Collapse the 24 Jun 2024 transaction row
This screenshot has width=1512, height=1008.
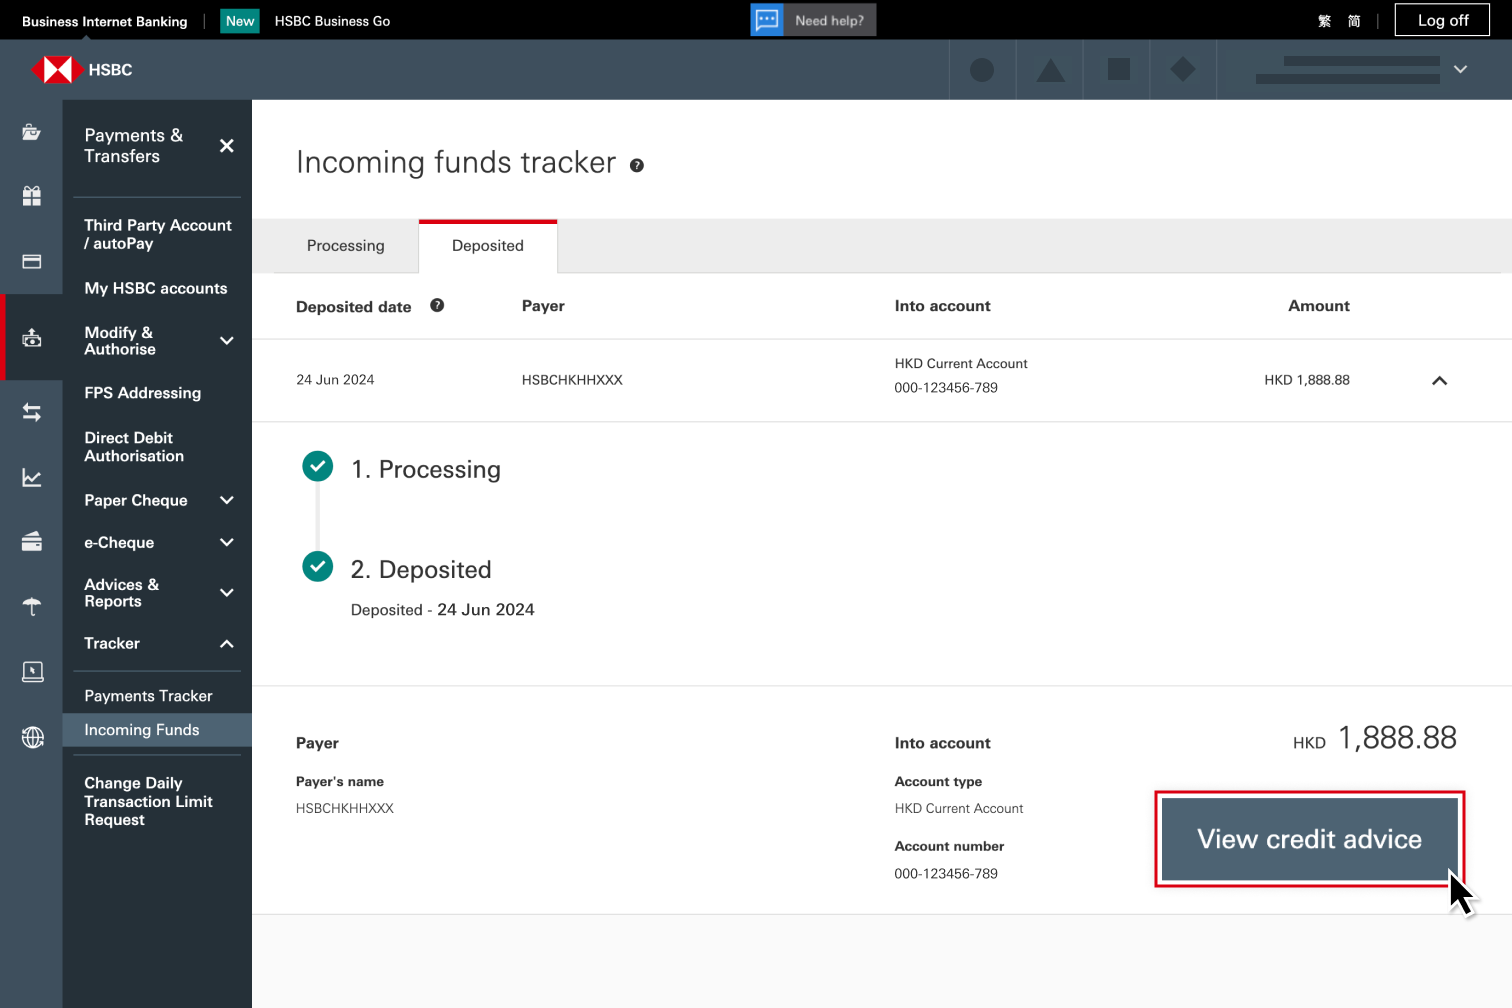point(1439,380)
